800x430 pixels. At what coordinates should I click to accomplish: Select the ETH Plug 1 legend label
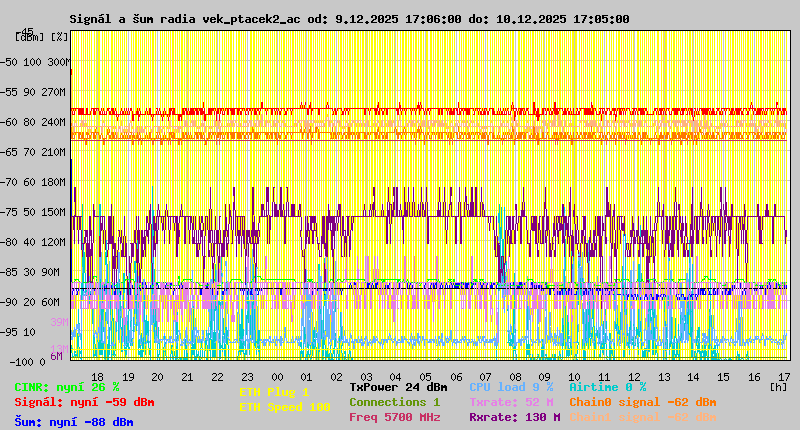tap(275, 392)
